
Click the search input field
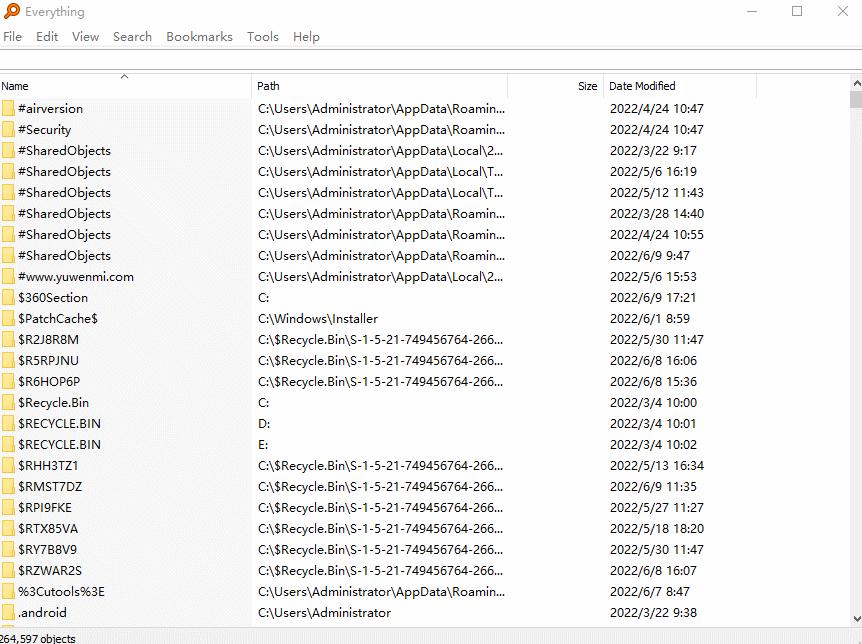click(430, 59)
